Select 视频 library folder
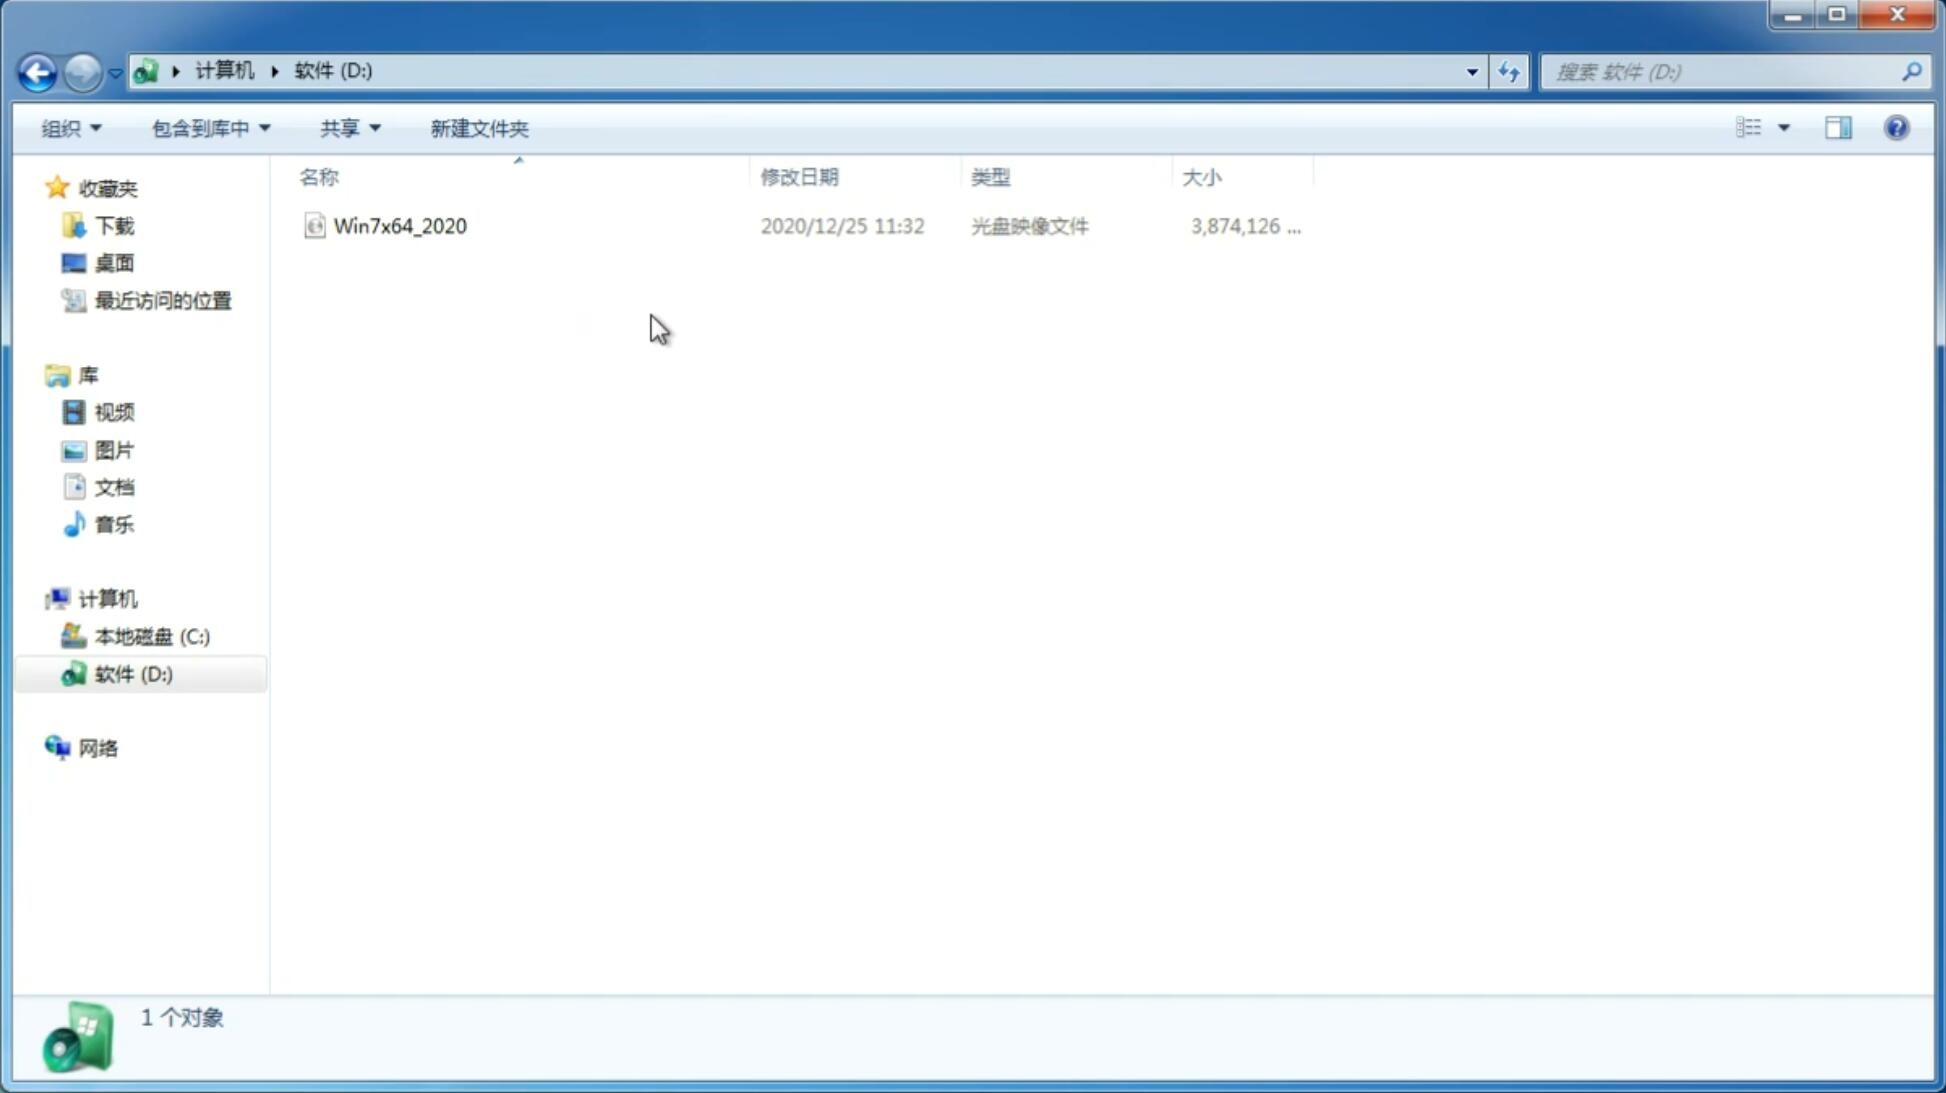Screen dimensions: 1946x1093 (114, 412)
